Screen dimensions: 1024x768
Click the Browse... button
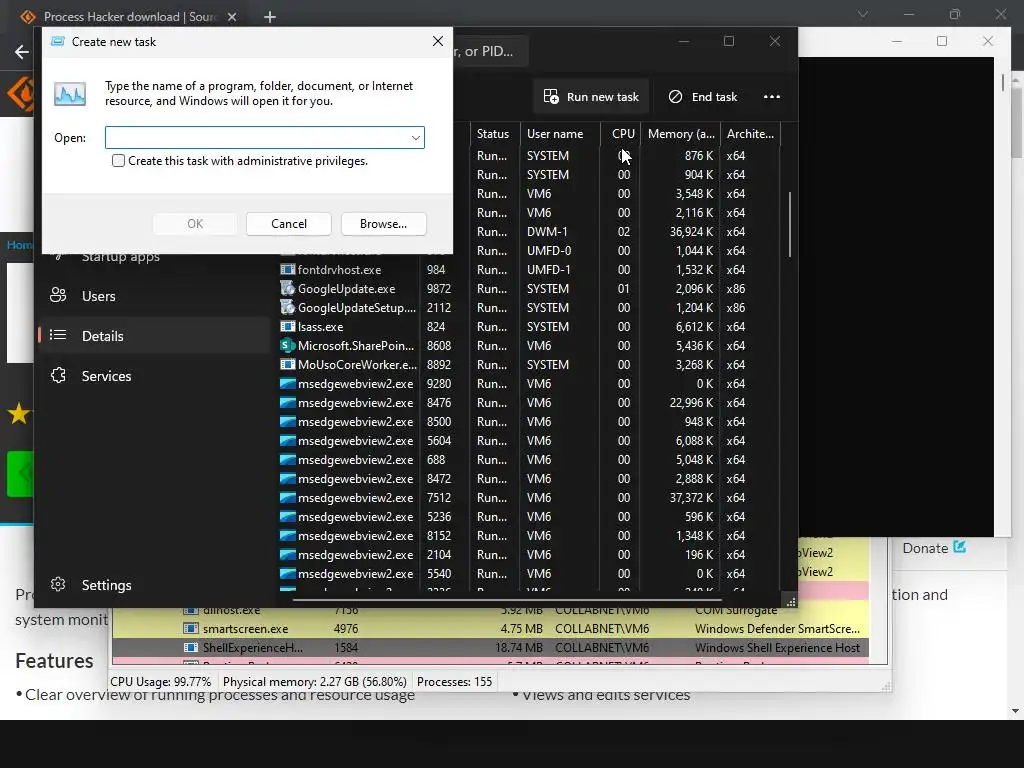pyautogui.click(x=383, y=224)
